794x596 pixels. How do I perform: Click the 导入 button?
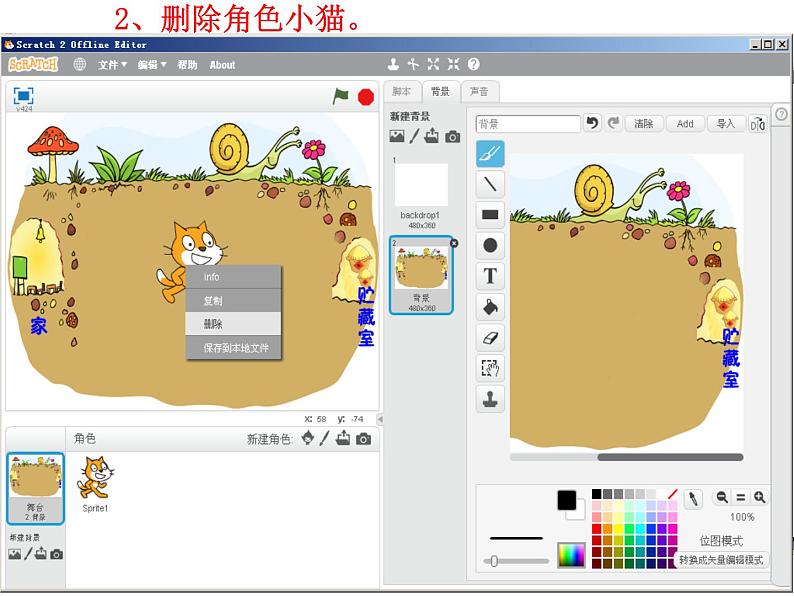(x=726, y=124)
